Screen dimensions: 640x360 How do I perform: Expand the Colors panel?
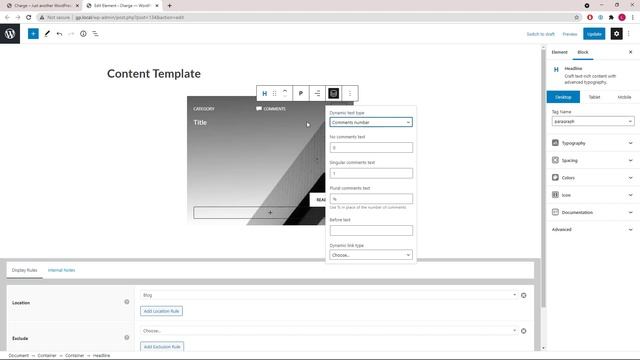click(593, 178)
